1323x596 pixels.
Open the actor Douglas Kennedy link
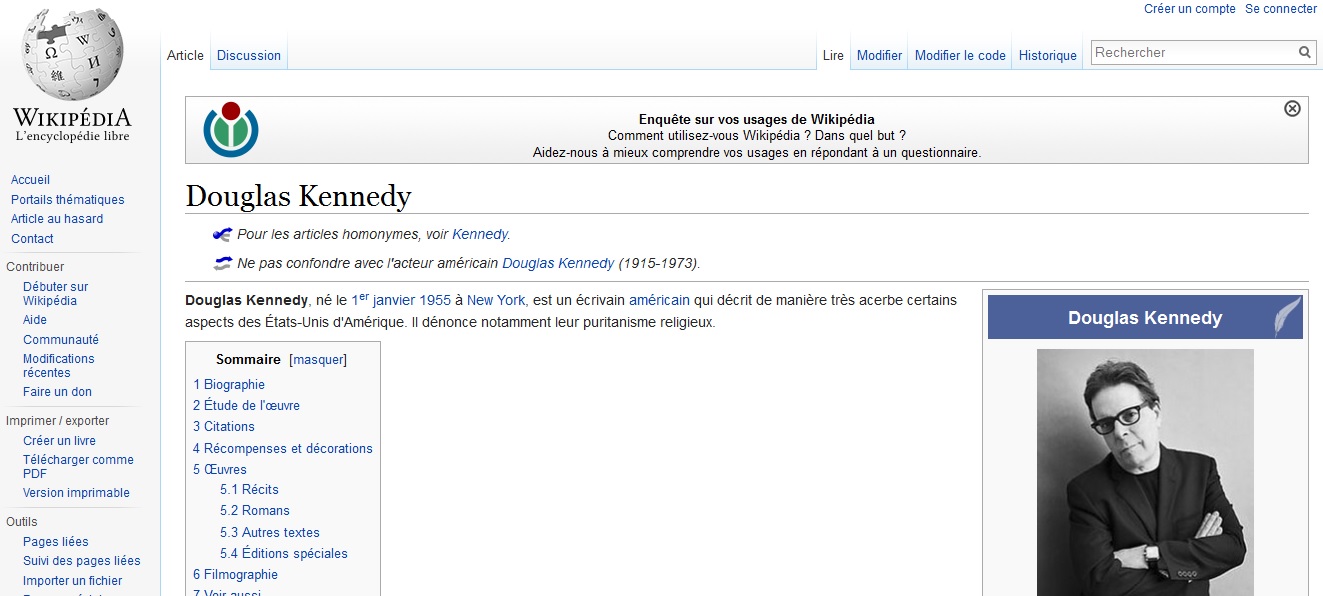(x=558, y=263)
